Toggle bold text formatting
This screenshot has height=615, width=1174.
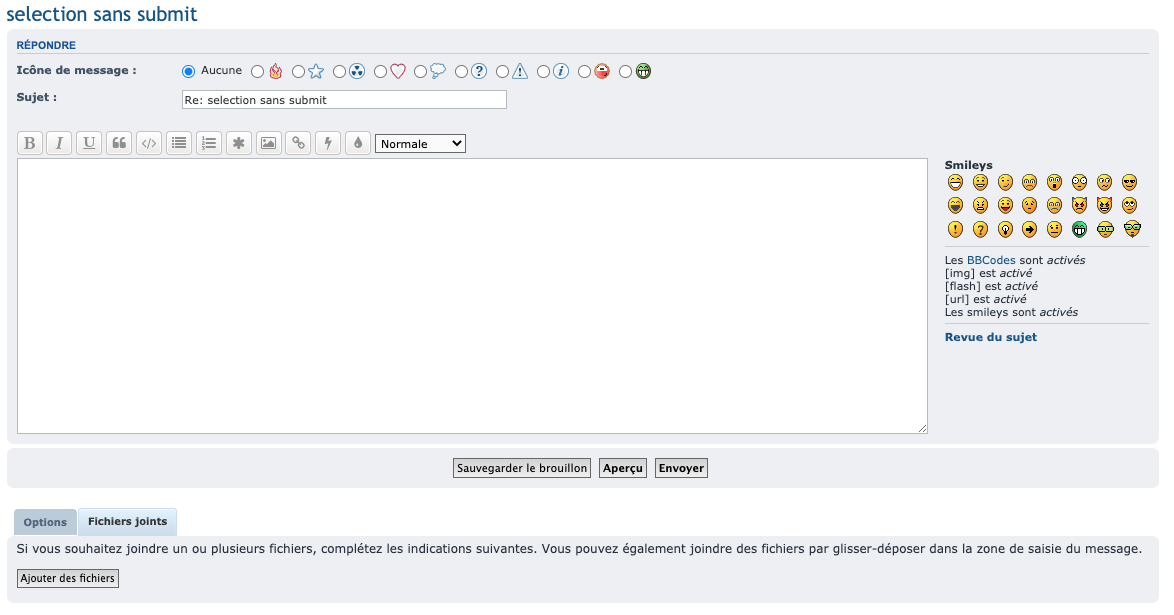[x=30, y=143]
